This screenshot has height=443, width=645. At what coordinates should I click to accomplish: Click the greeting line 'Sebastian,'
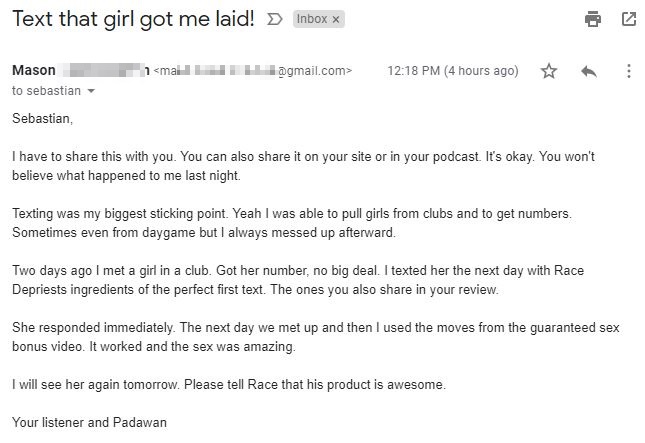click(42, 118)
